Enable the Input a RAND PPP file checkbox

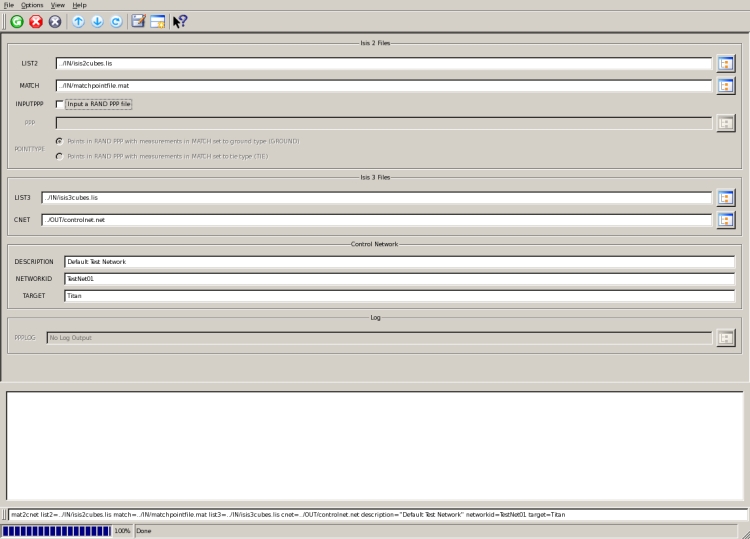tap(60, 104)
